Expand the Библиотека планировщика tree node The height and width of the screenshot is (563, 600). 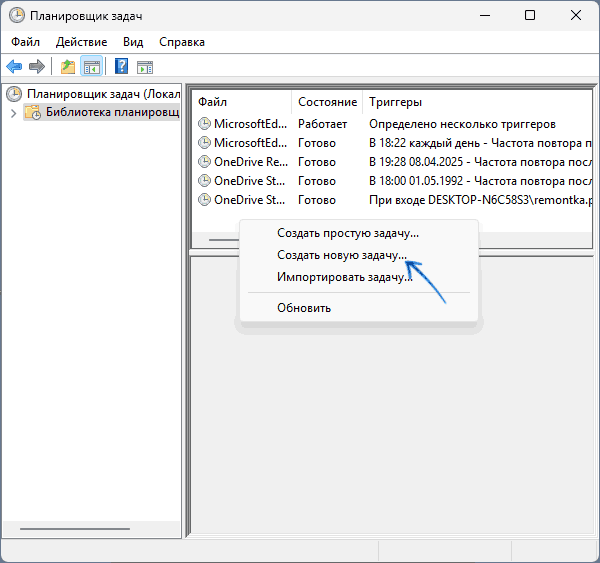coord(13,113)
